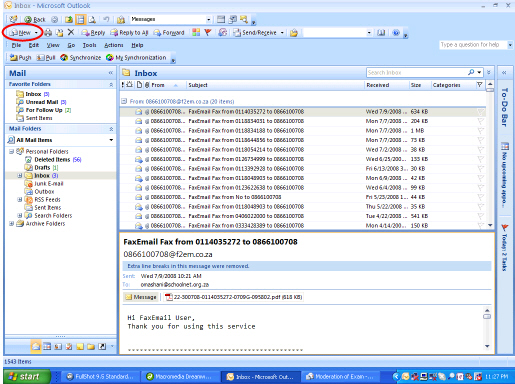Image resolution: width=515 pixels, height=384 pixels.
Task: Click the Send/Receive button
Action: point(255,32)
